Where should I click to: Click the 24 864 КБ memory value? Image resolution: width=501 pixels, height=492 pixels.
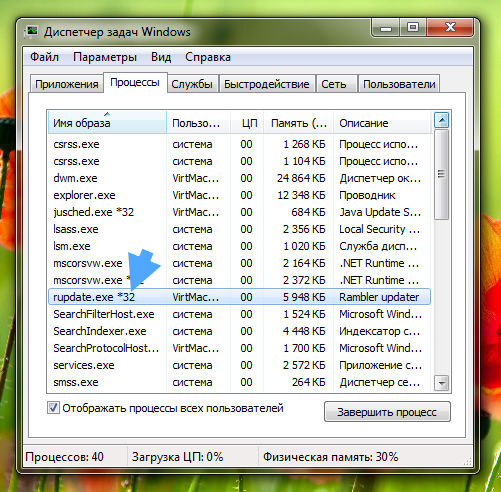pos(301,178)
